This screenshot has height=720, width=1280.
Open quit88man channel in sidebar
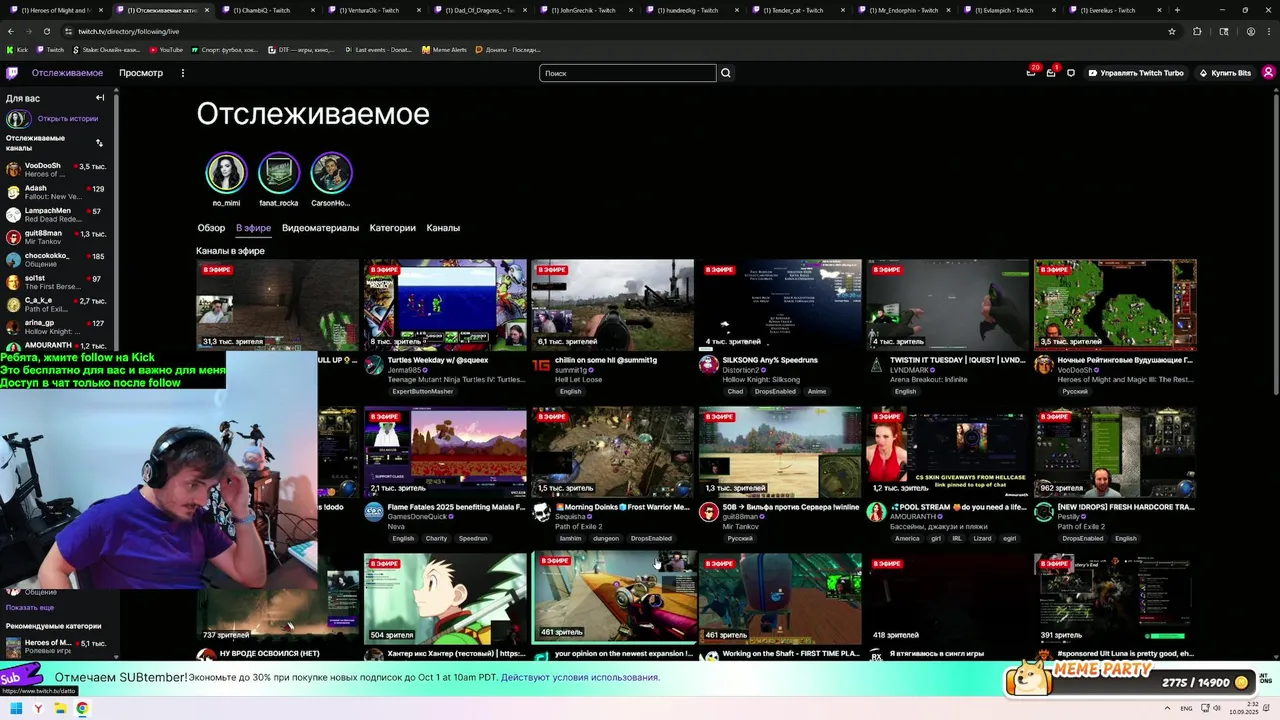(x=57, y=238)
